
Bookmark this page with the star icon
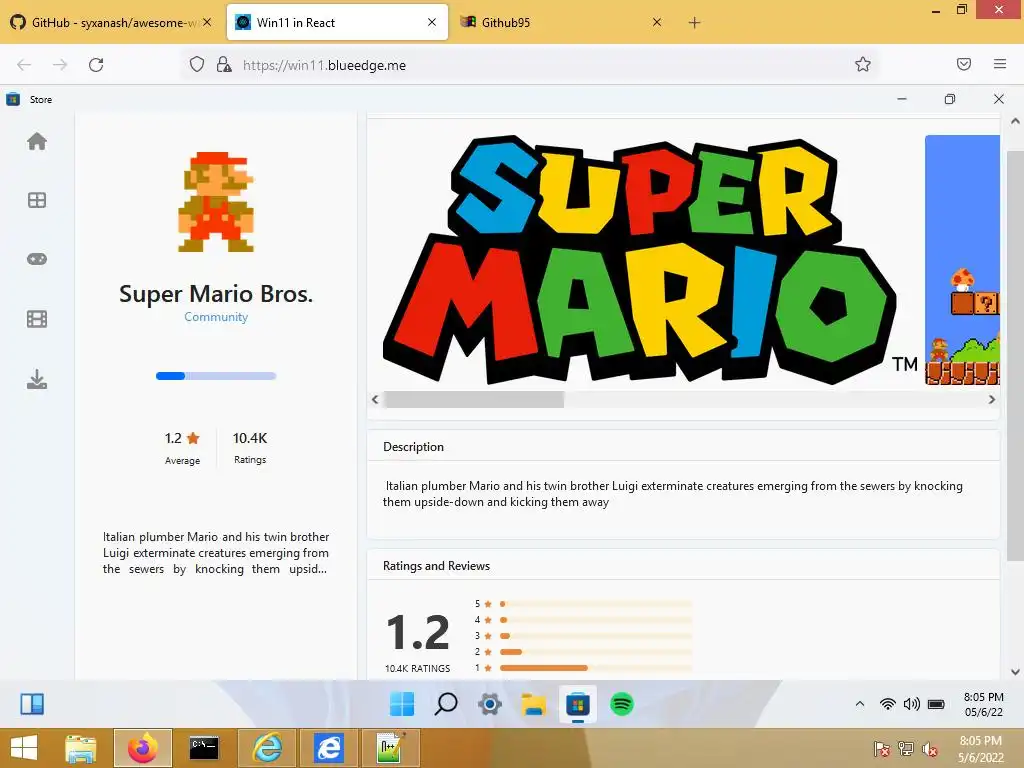pos(863,64)
